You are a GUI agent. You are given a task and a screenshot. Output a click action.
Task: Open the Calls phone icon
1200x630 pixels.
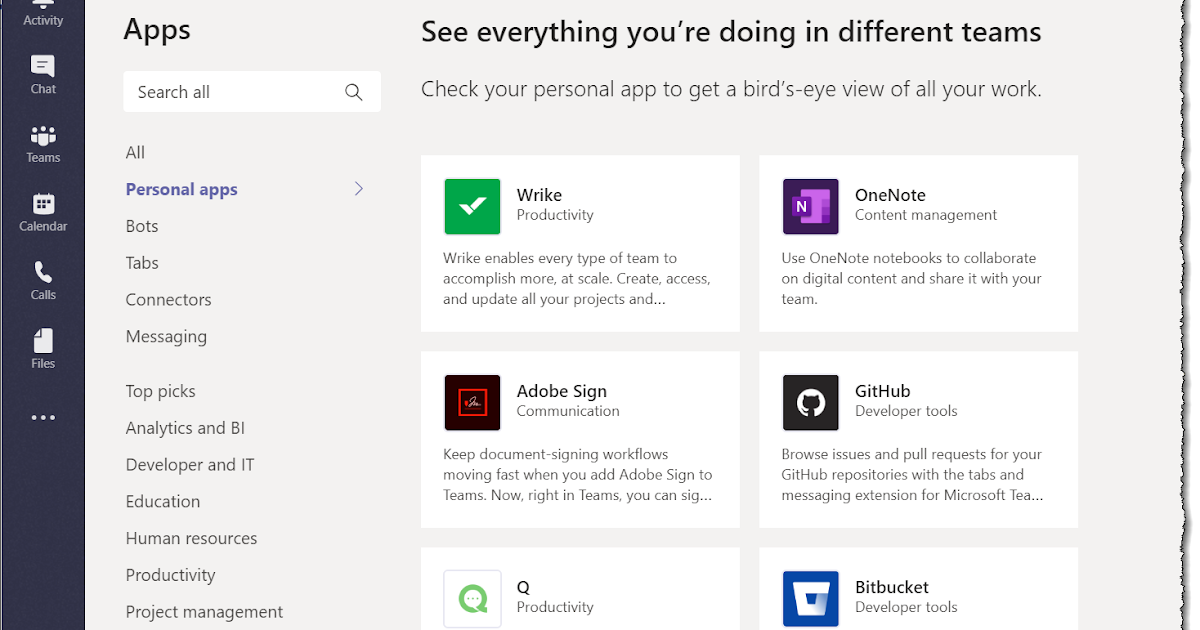43,273
